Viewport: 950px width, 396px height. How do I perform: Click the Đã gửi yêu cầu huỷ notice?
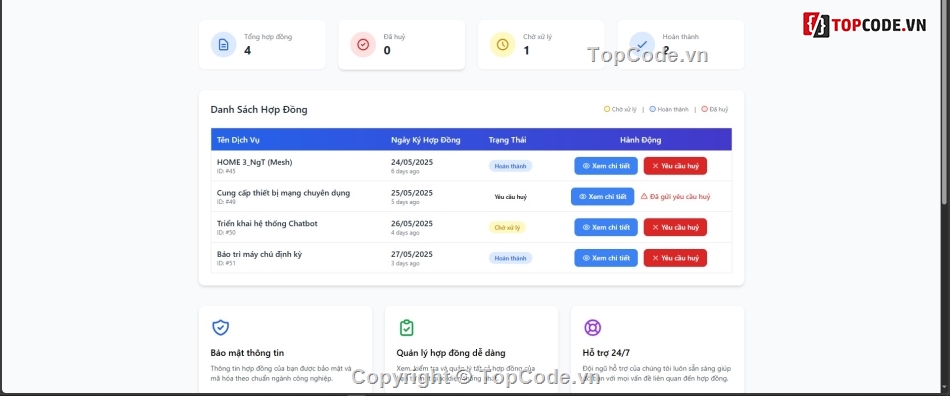click(676, 196)
